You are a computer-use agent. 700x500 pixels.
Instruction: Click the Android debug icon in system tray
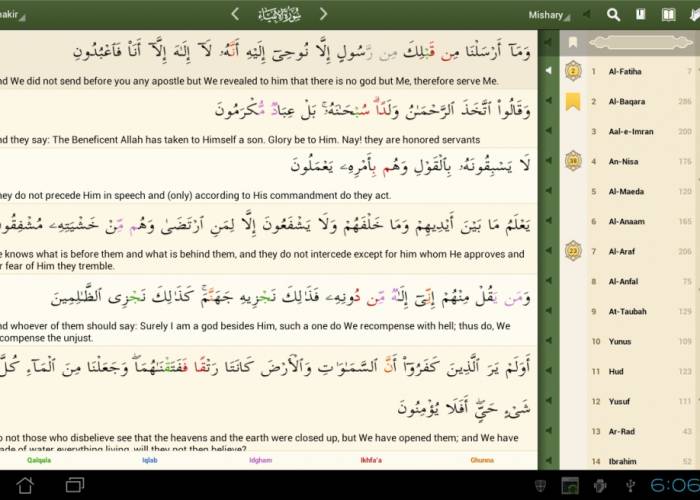click(600, 485)
